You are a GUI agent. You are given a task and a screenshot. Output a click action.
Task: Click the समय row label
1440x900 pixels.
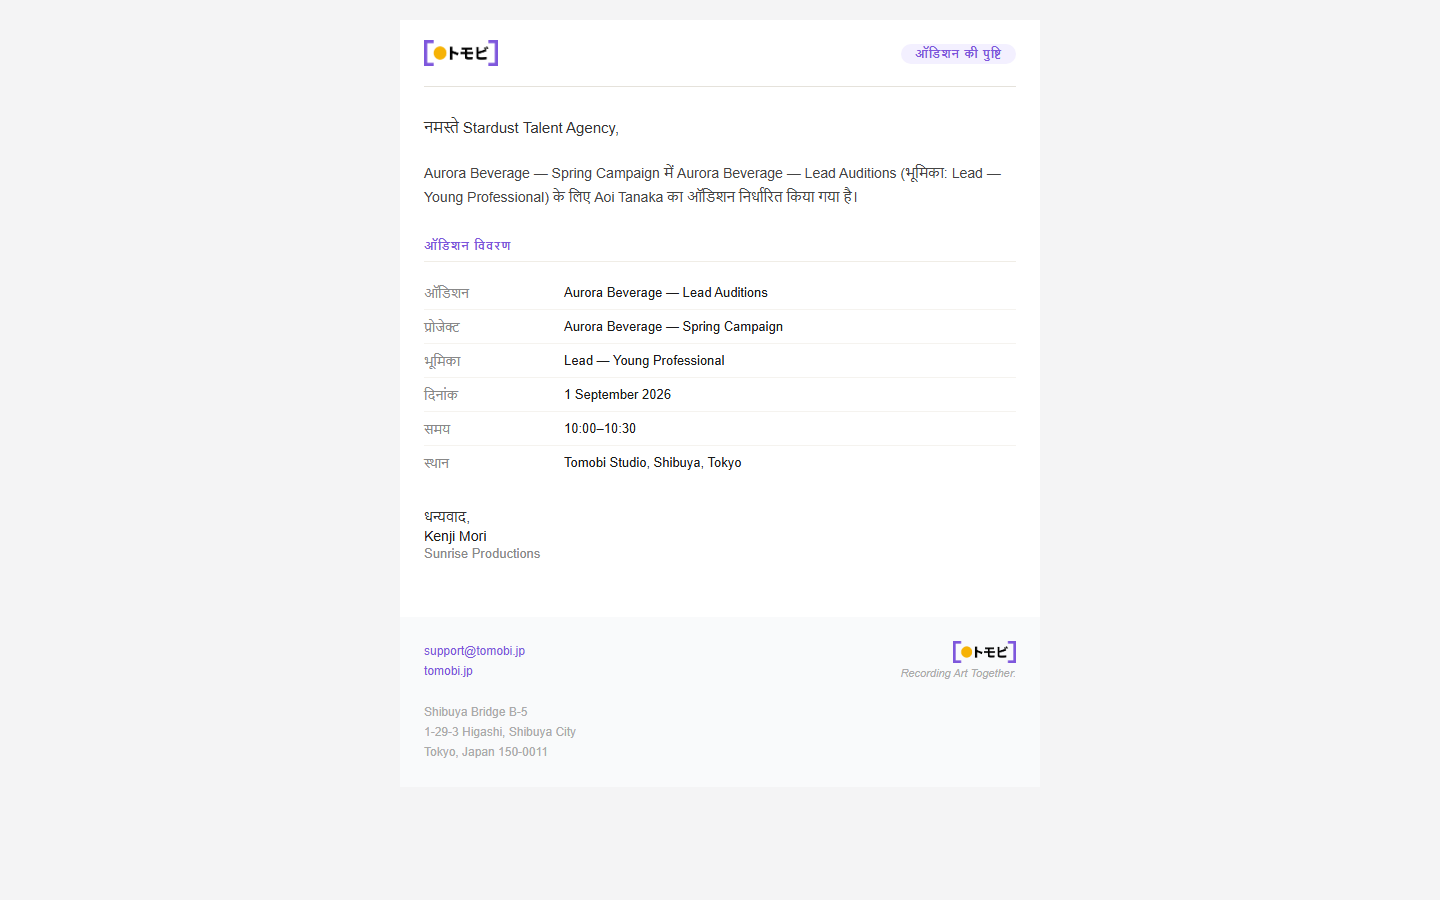click(x=437, y=429)
